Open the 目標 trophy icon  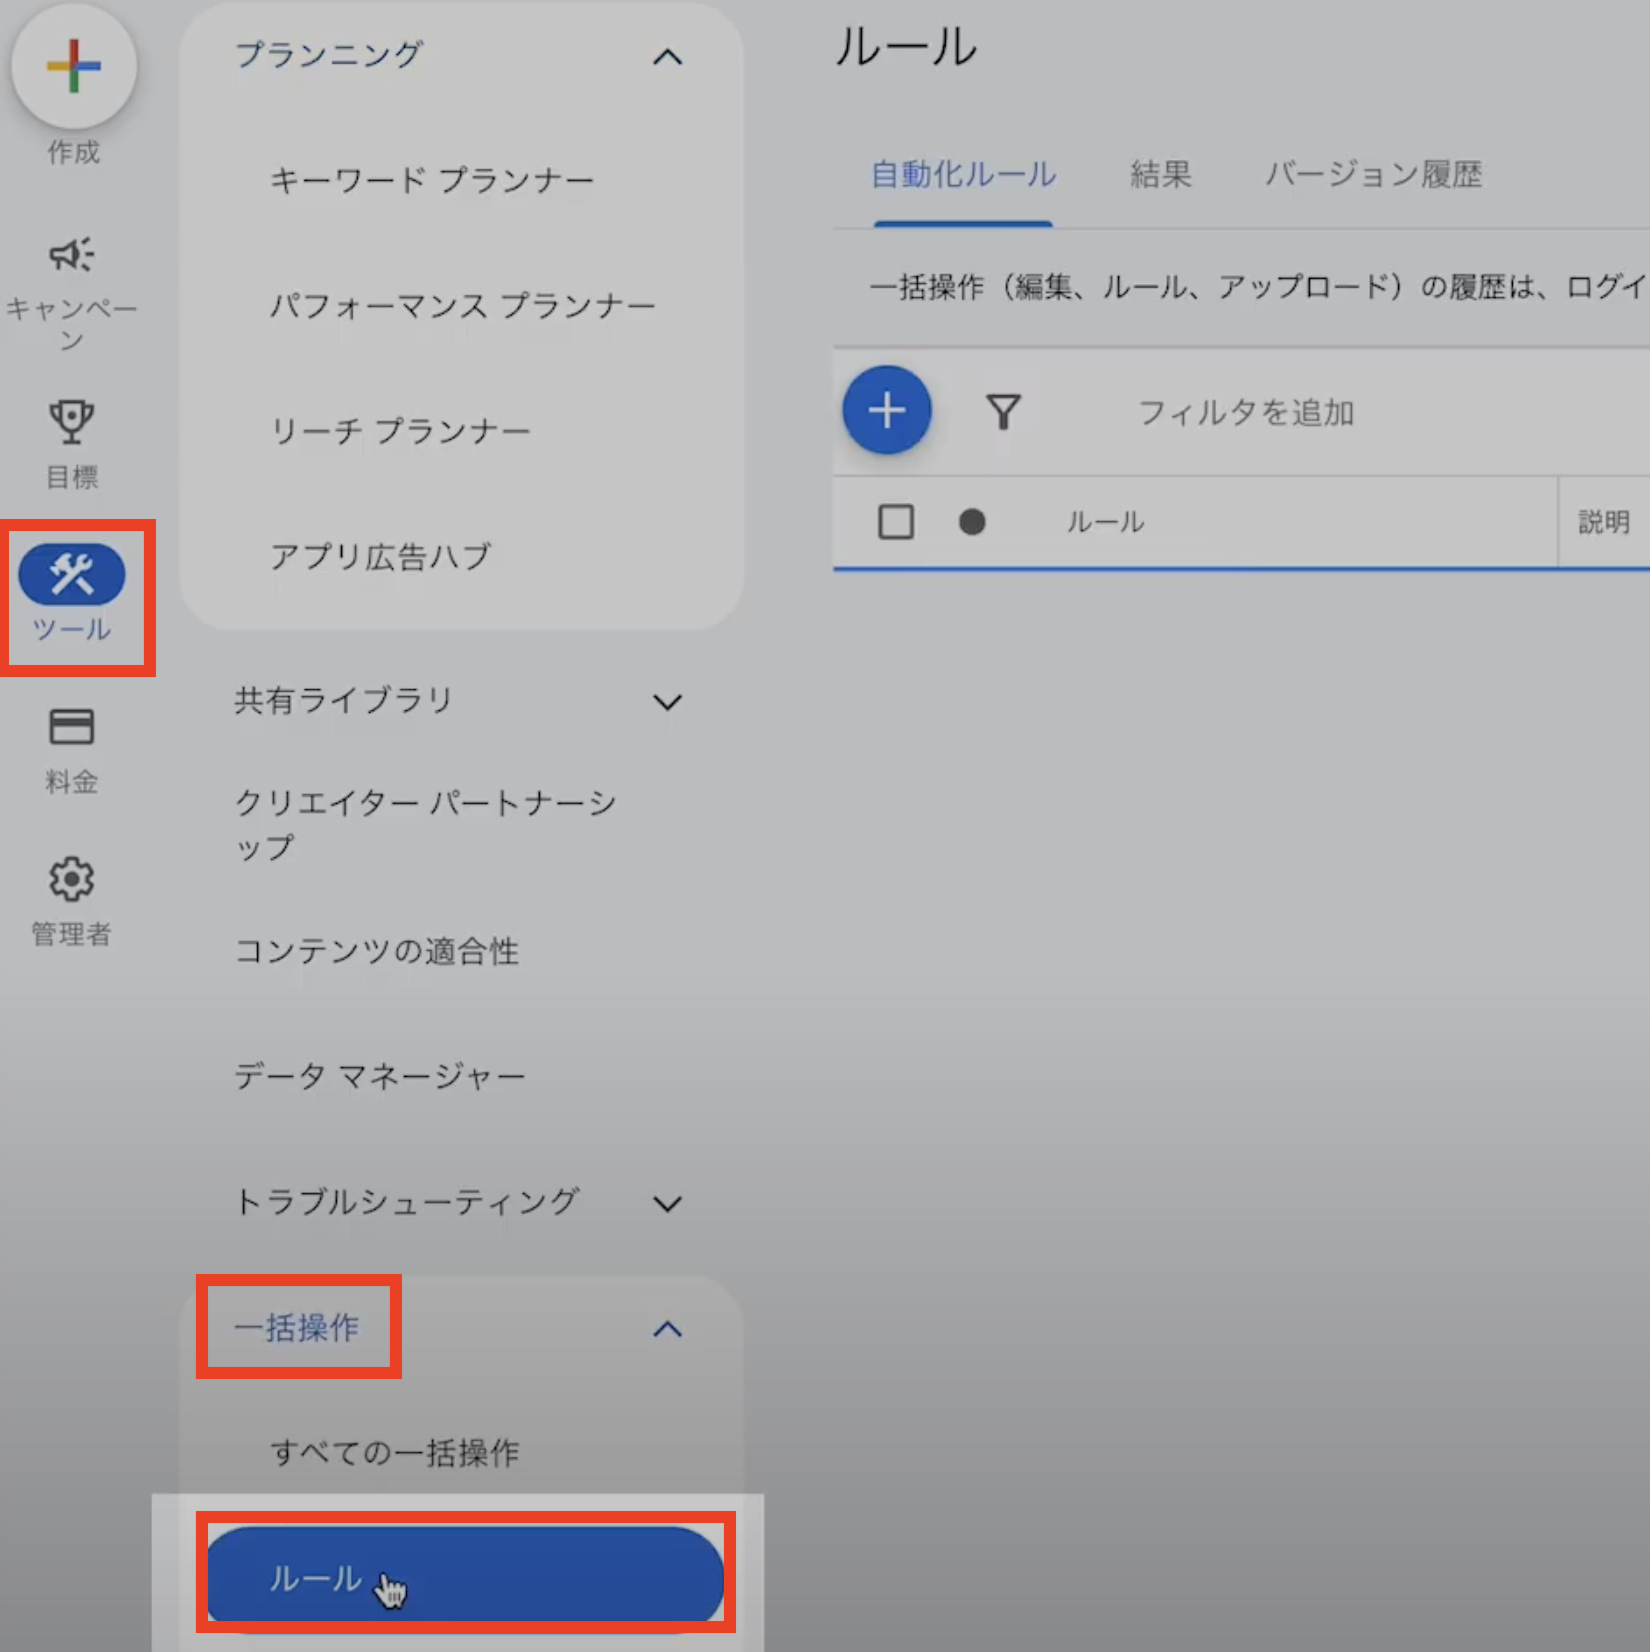pos(71,422)
